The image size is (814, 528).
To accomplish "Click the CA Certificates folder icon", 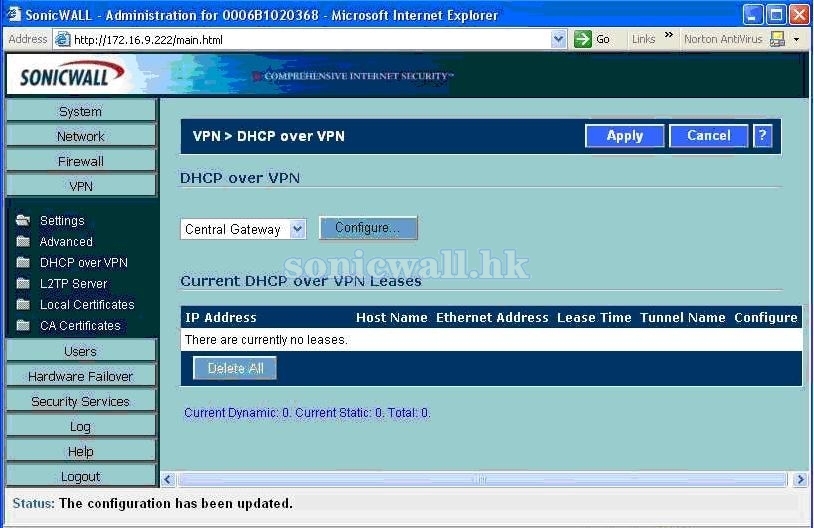I will pyautogui.click(x=23, y=326).
